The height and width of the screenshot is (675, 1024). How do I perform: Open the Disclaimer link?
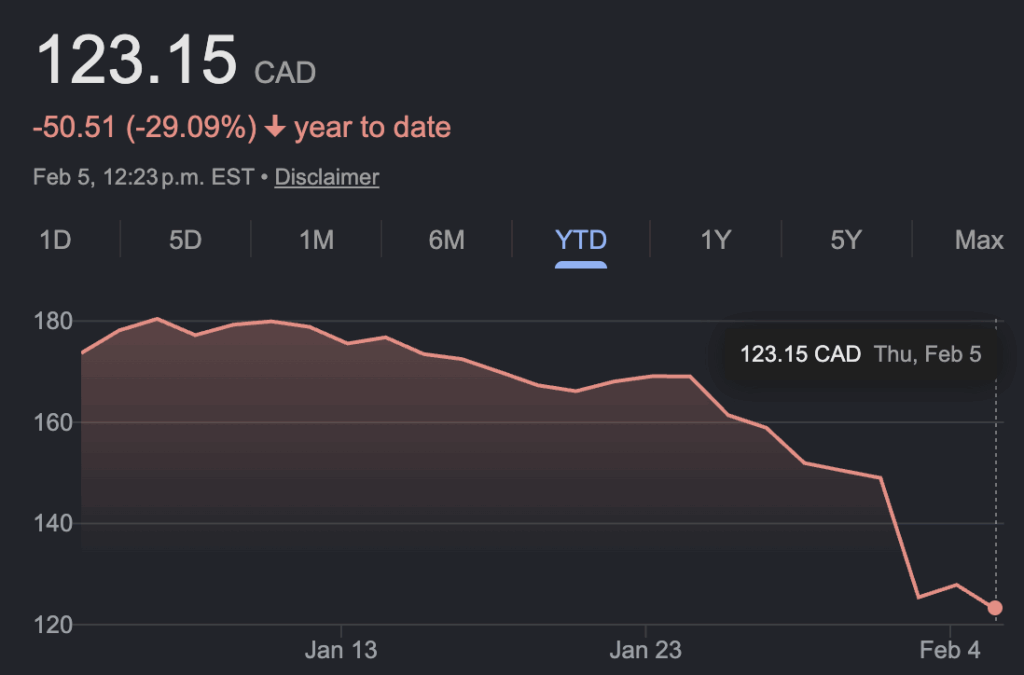coord(327,178)
